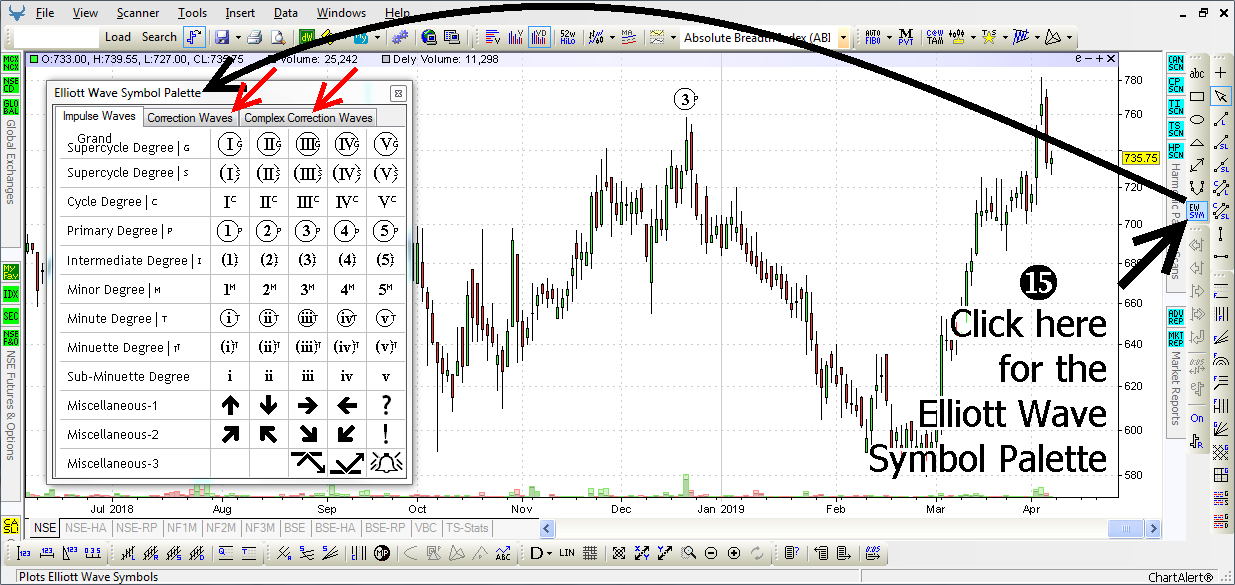1235x585 pixels.
Task: Click the green SEC sidebar icon
Action: coord(11,316)
